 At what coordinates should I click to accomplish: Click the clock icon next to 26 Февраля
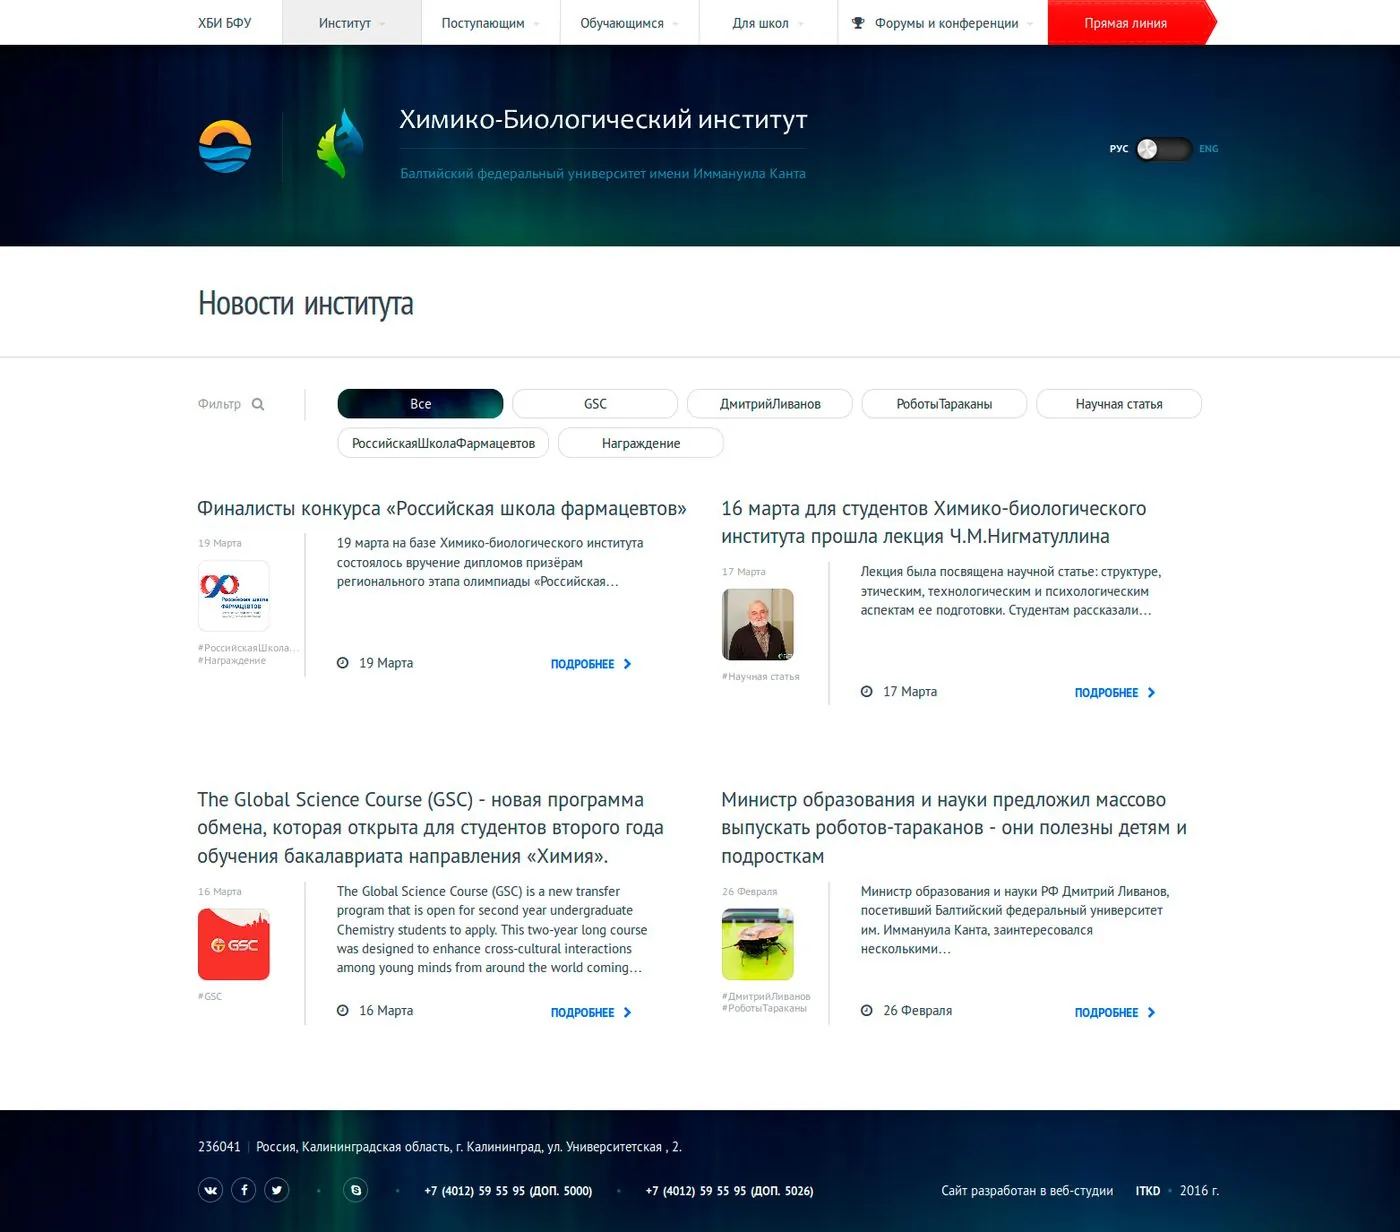(x=867, y=1011)
